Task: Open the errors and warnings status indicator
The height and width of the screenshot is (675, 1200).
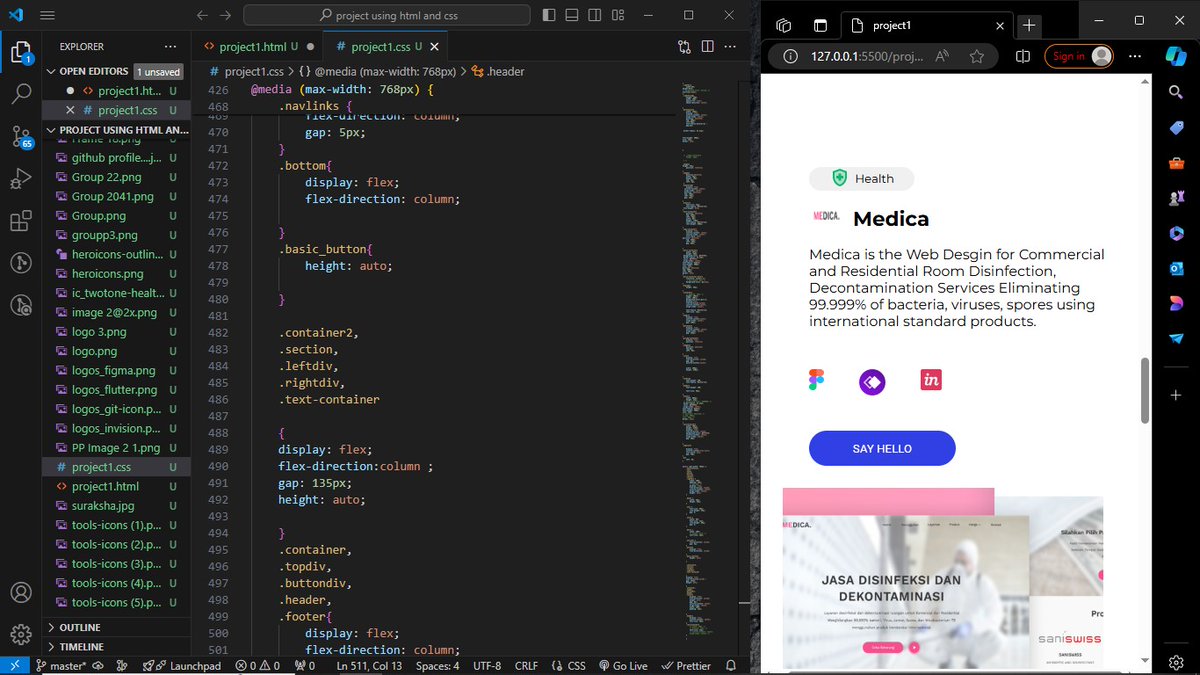Action: [x=258, y=665]
